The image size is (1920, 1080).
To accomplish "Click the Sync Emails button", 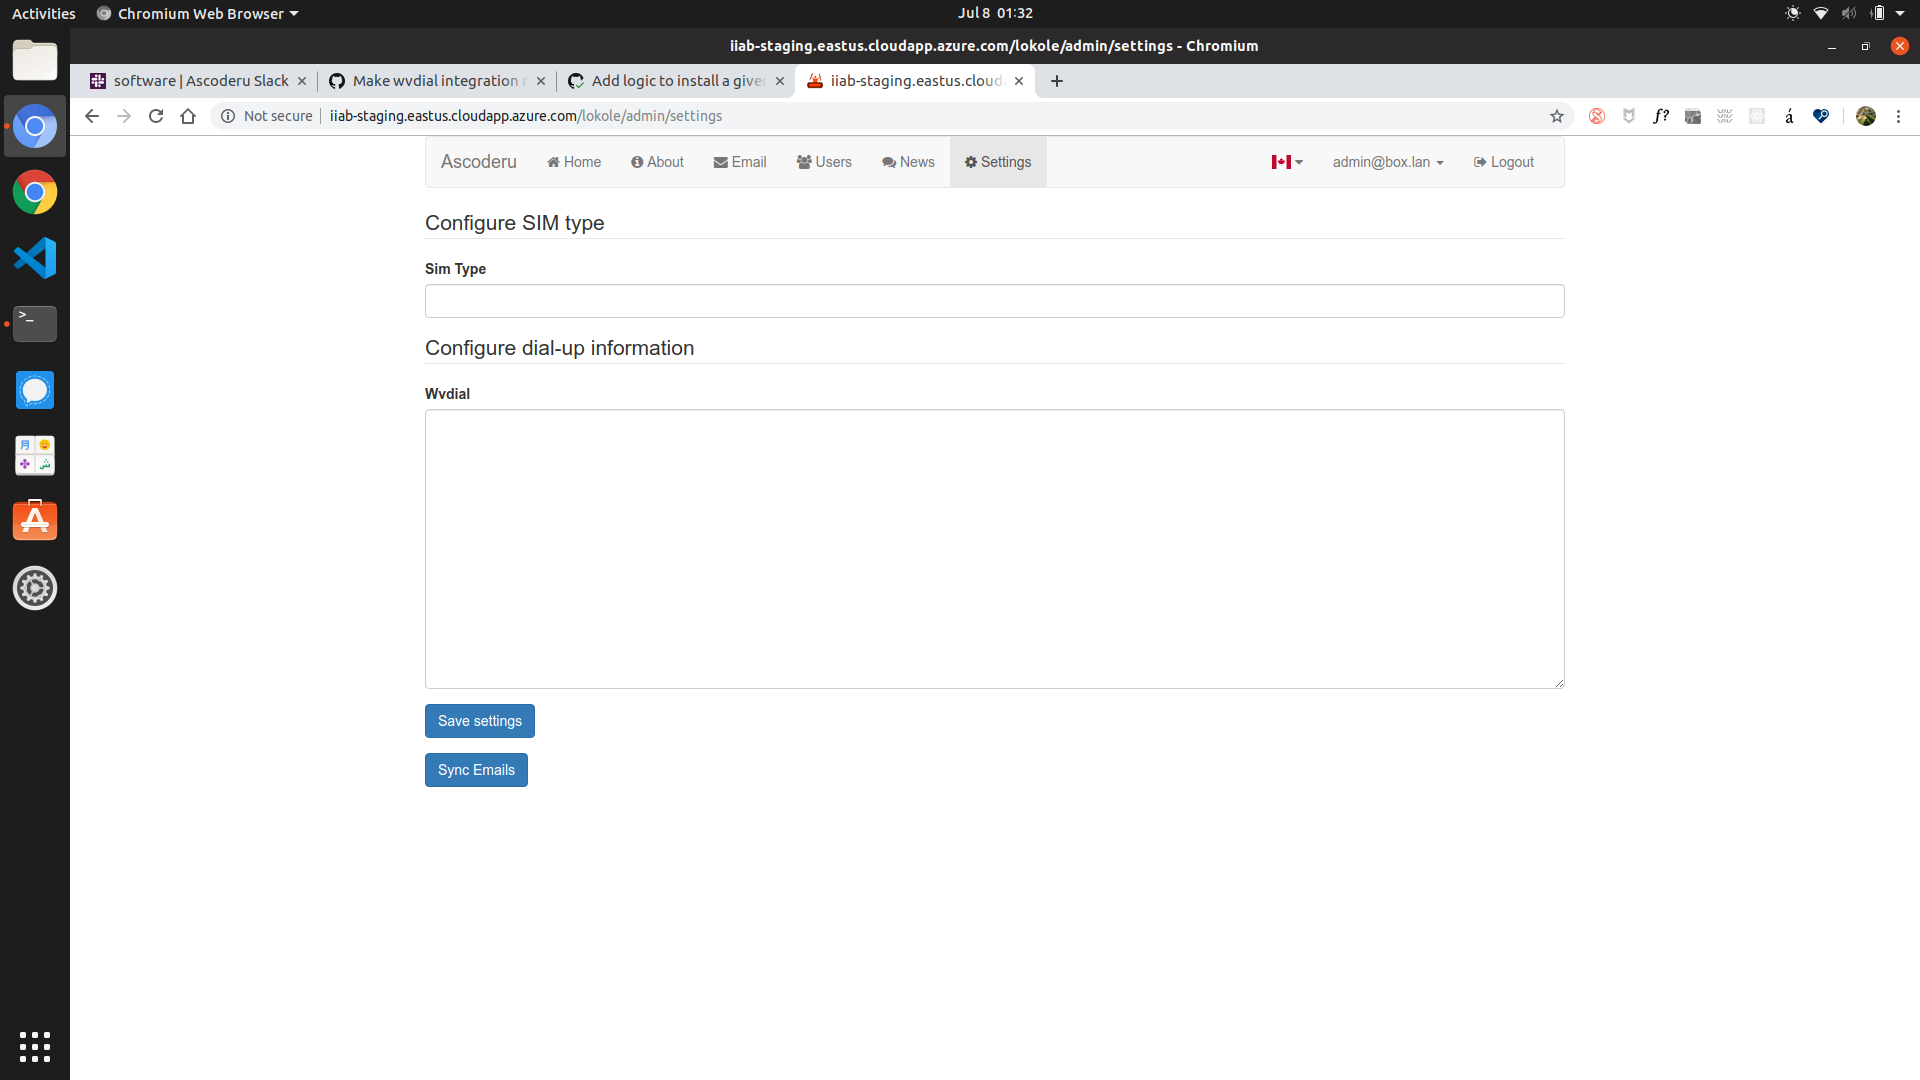I will tap(476, 770).
